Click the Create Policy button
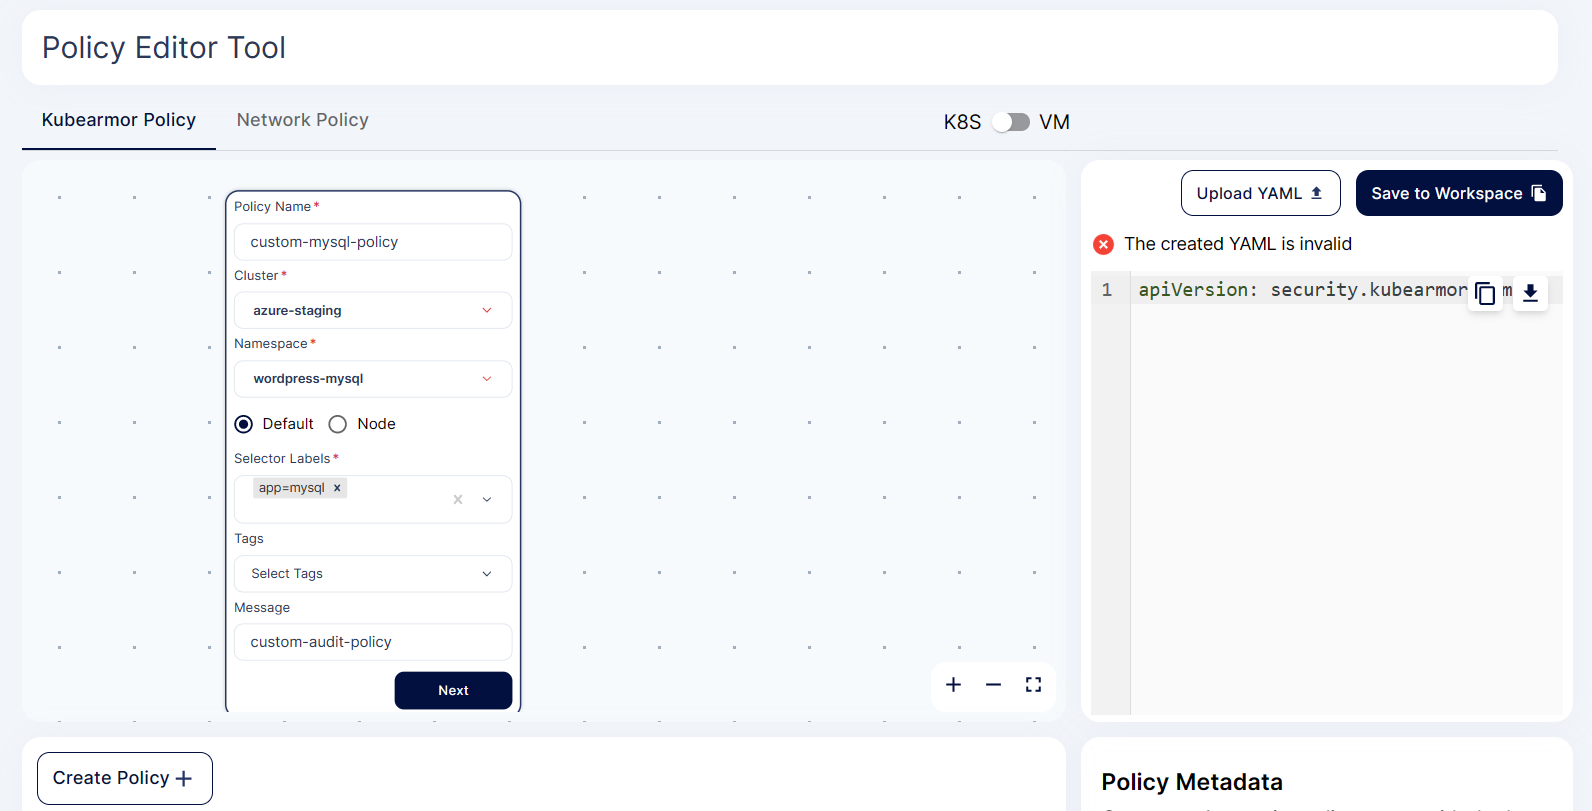 (125, 778)
